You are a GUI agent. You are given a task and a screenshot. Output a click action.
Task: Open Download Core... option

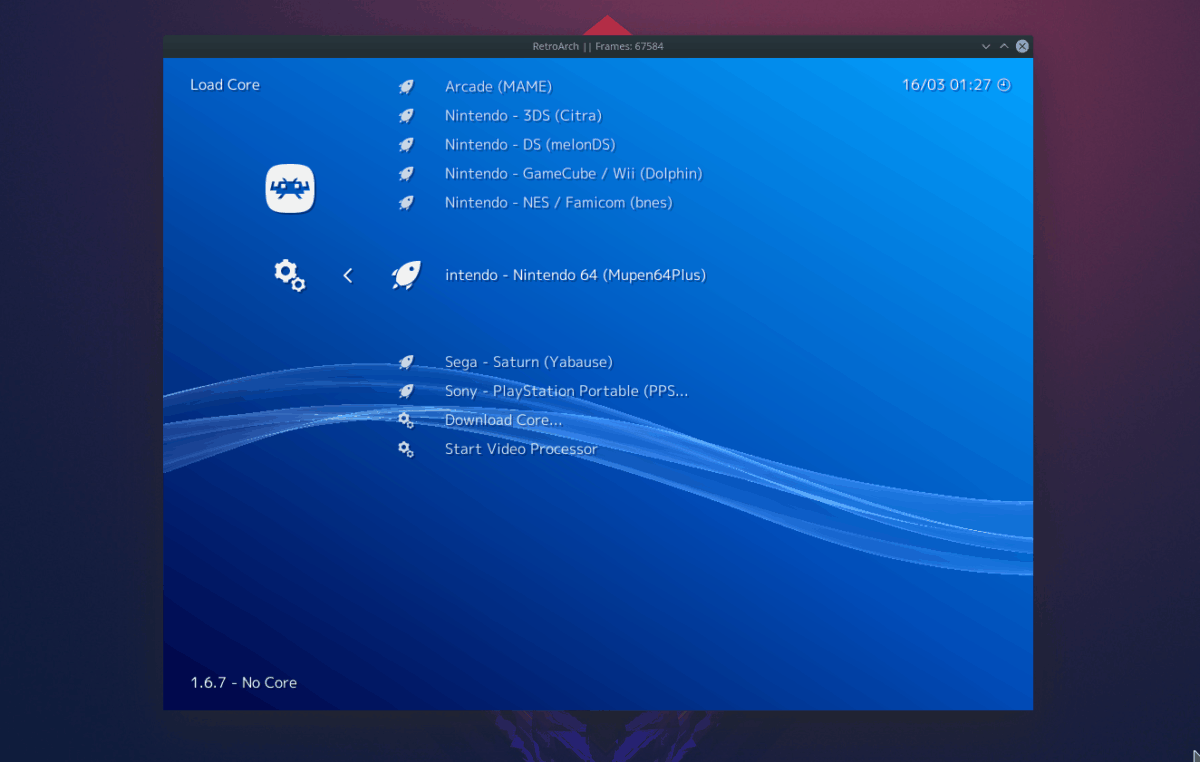(x=503, y=420)
